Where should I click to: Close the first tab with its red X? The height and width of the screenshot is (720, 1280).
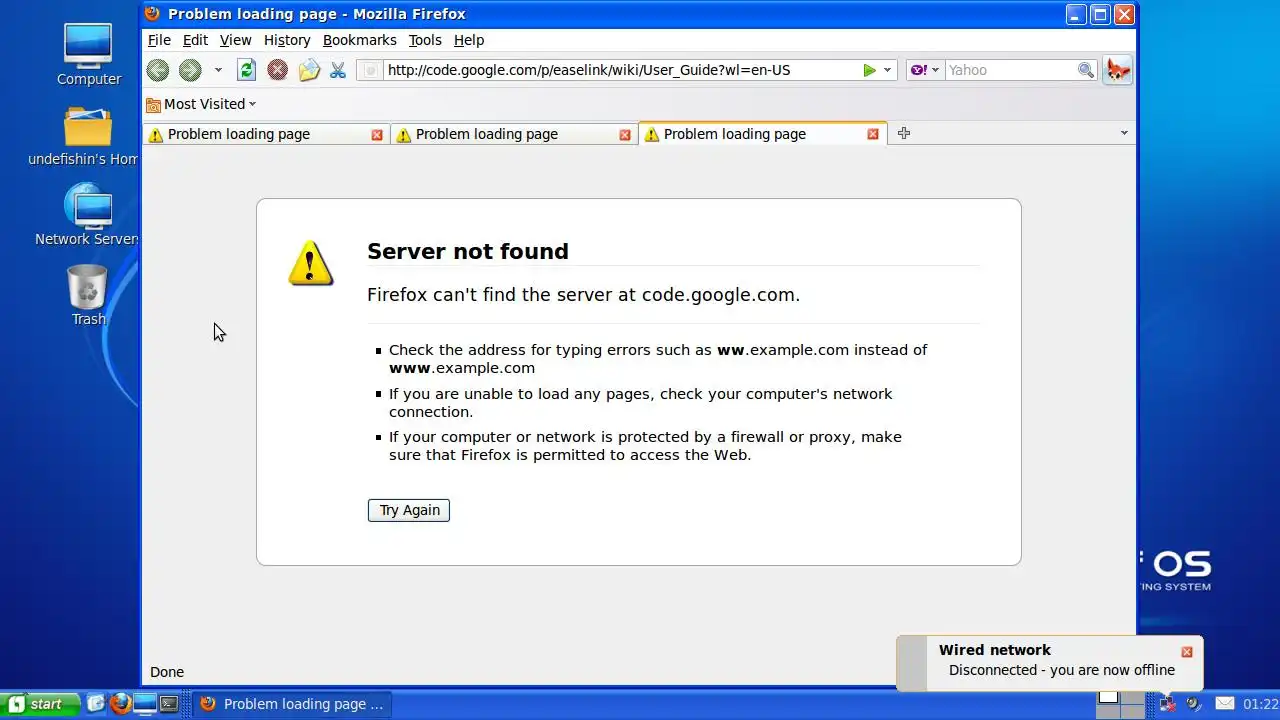point(377,134)
